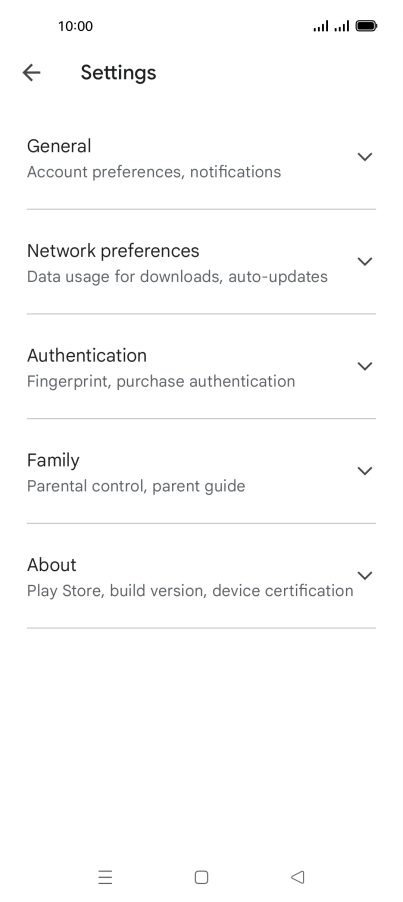Tap 'Fingerprint, purchase authentication' description
The height and width of the screenshot is (902, 403).
(x=161, y=381)
